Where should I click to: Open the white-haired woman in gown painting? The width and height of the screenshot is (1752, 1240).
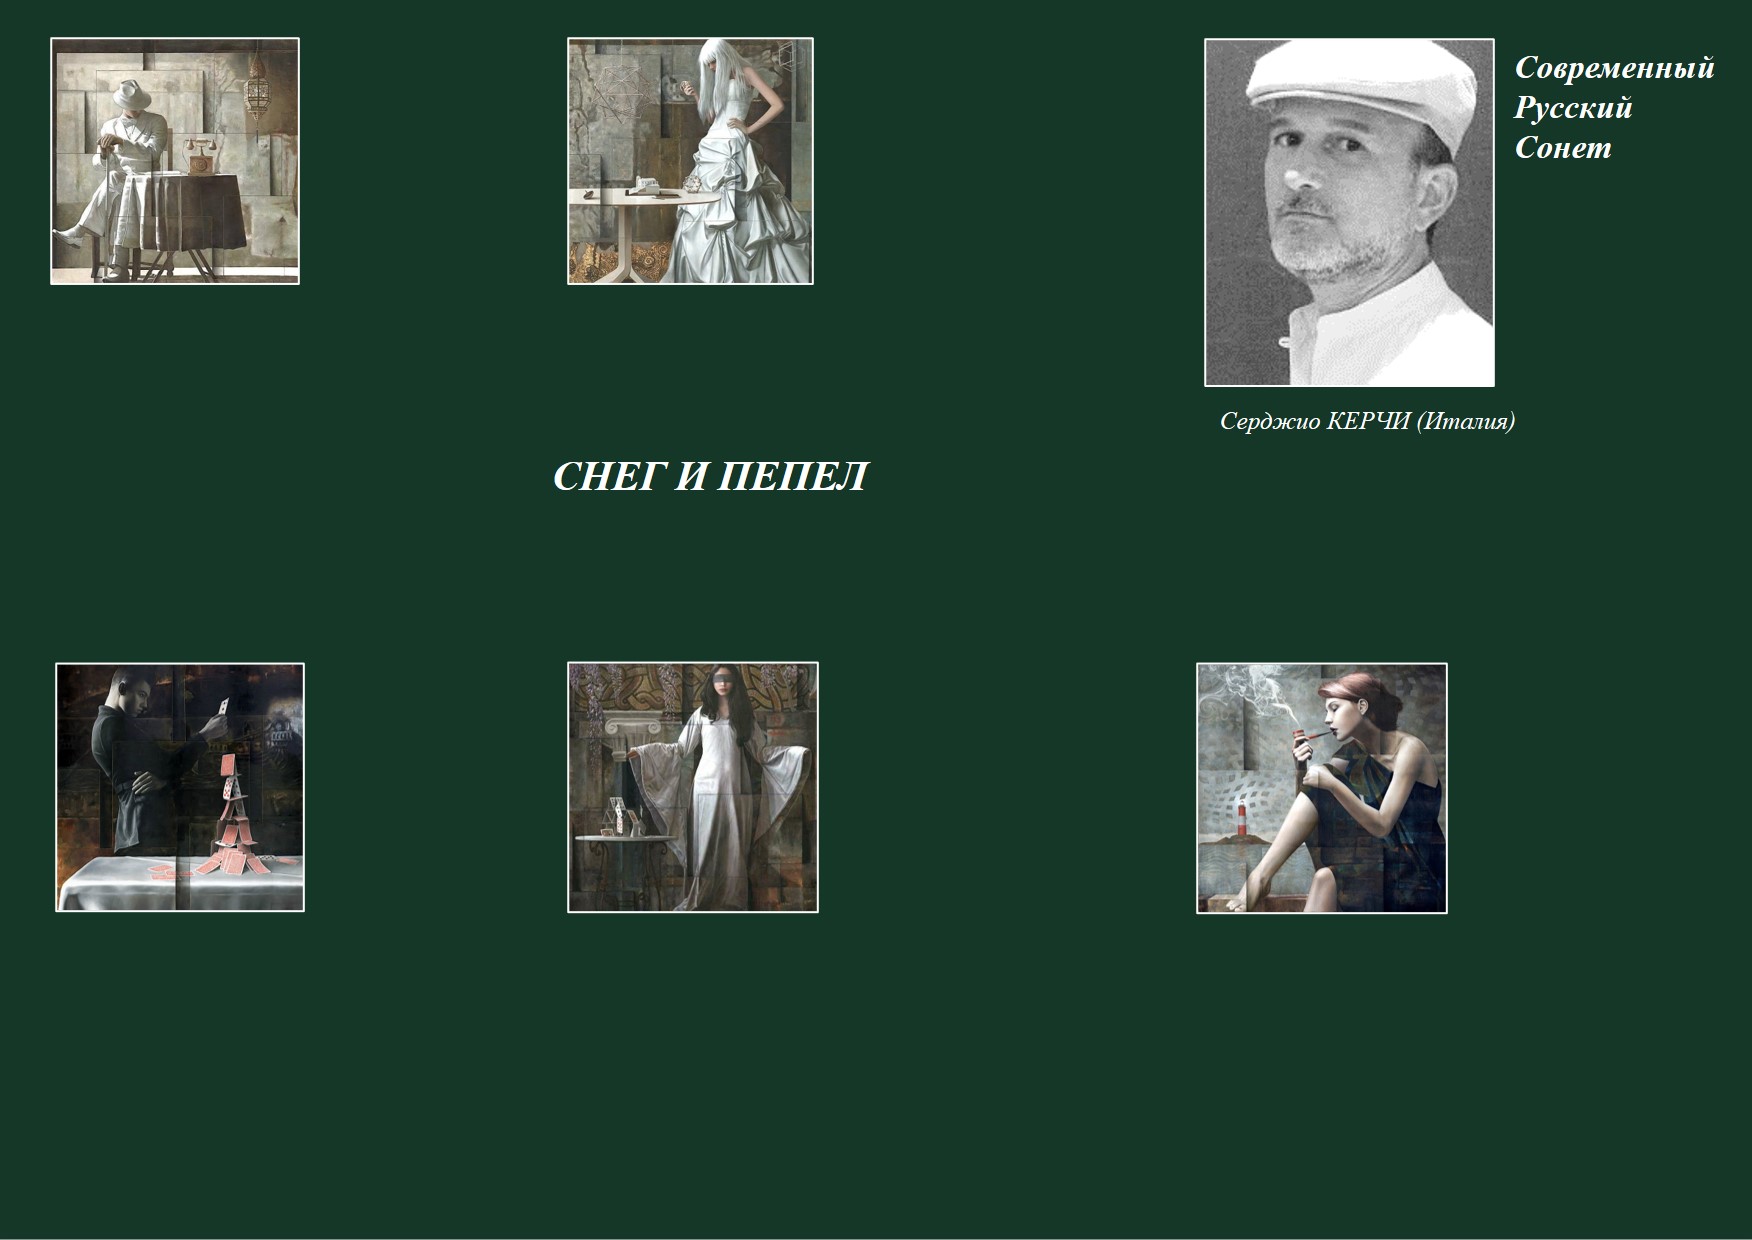click(x=690, y=161)
